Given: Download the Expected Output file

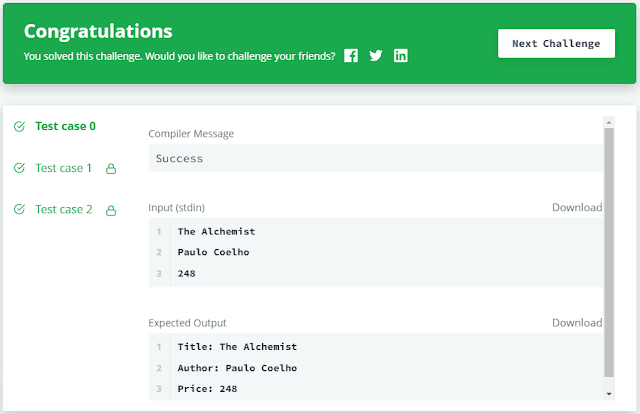Looking at the screenshot, I should pyautogui.click(x=577, y=323).
